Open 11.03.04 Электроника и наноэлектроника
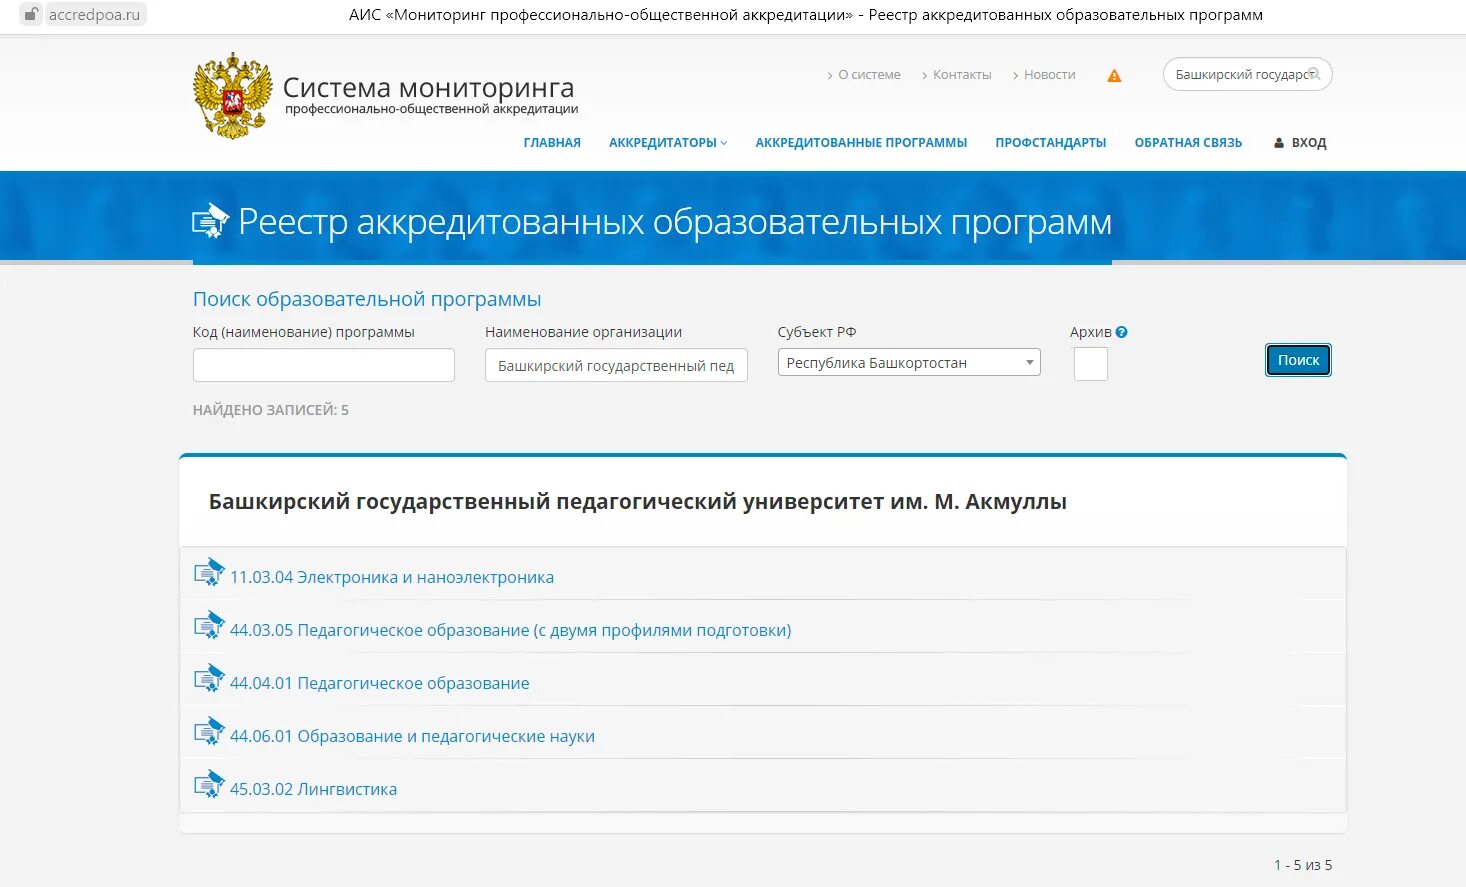This screenshot has height=887, width=1466. [392, 577]
